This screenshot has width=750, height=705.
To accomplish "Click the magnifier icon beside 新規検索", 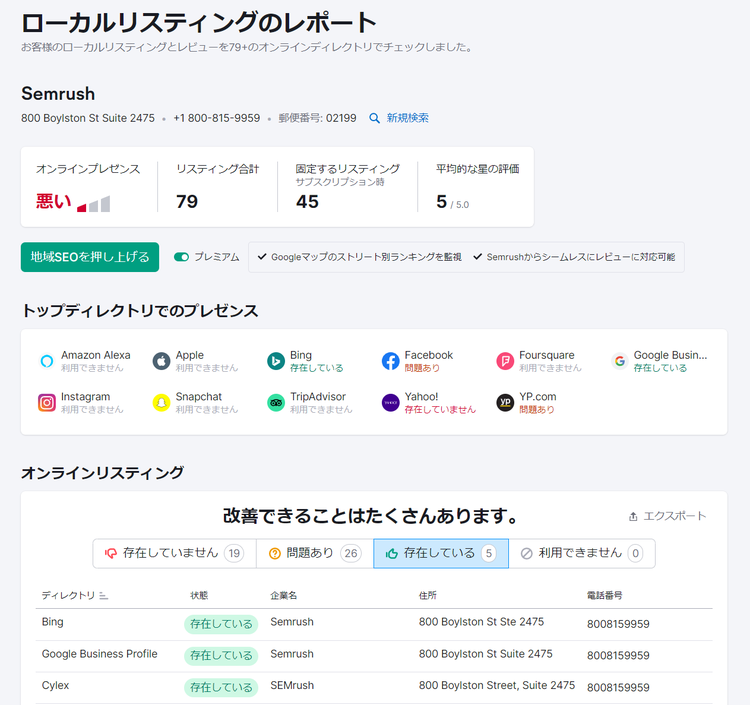I will (x=375, y=118).
